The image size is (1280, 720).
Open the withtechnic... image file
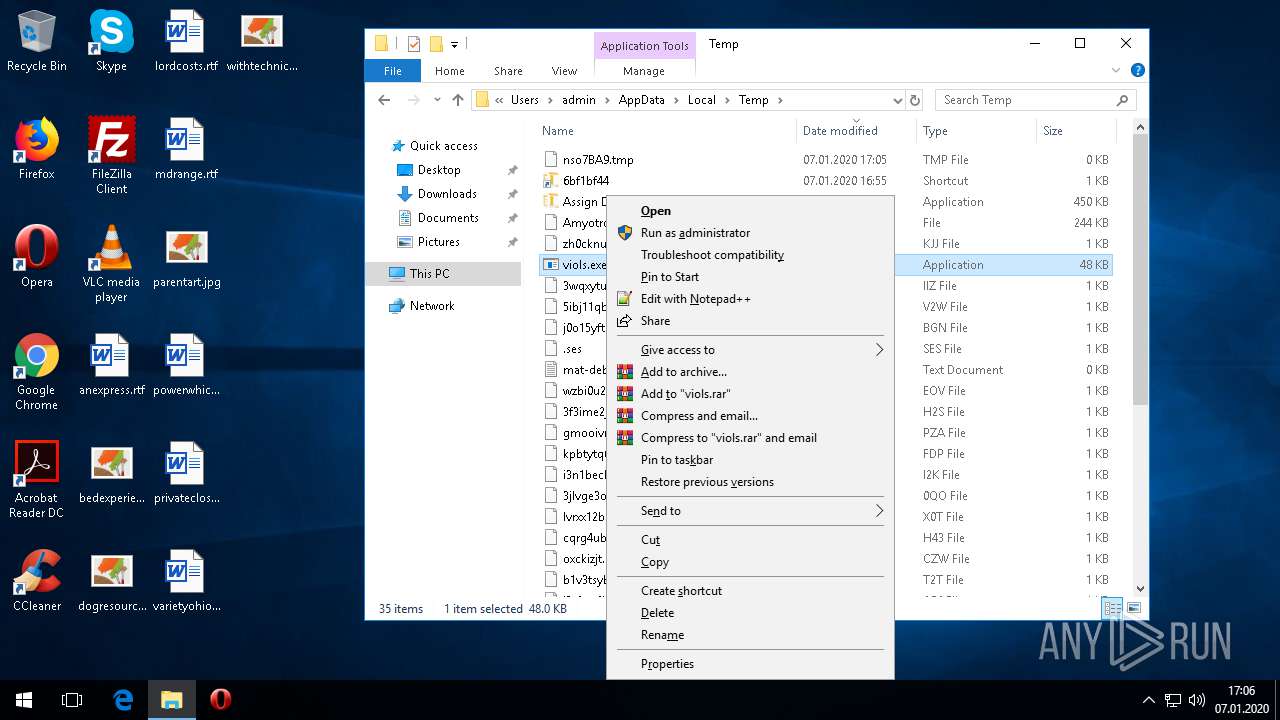point(262,41)
